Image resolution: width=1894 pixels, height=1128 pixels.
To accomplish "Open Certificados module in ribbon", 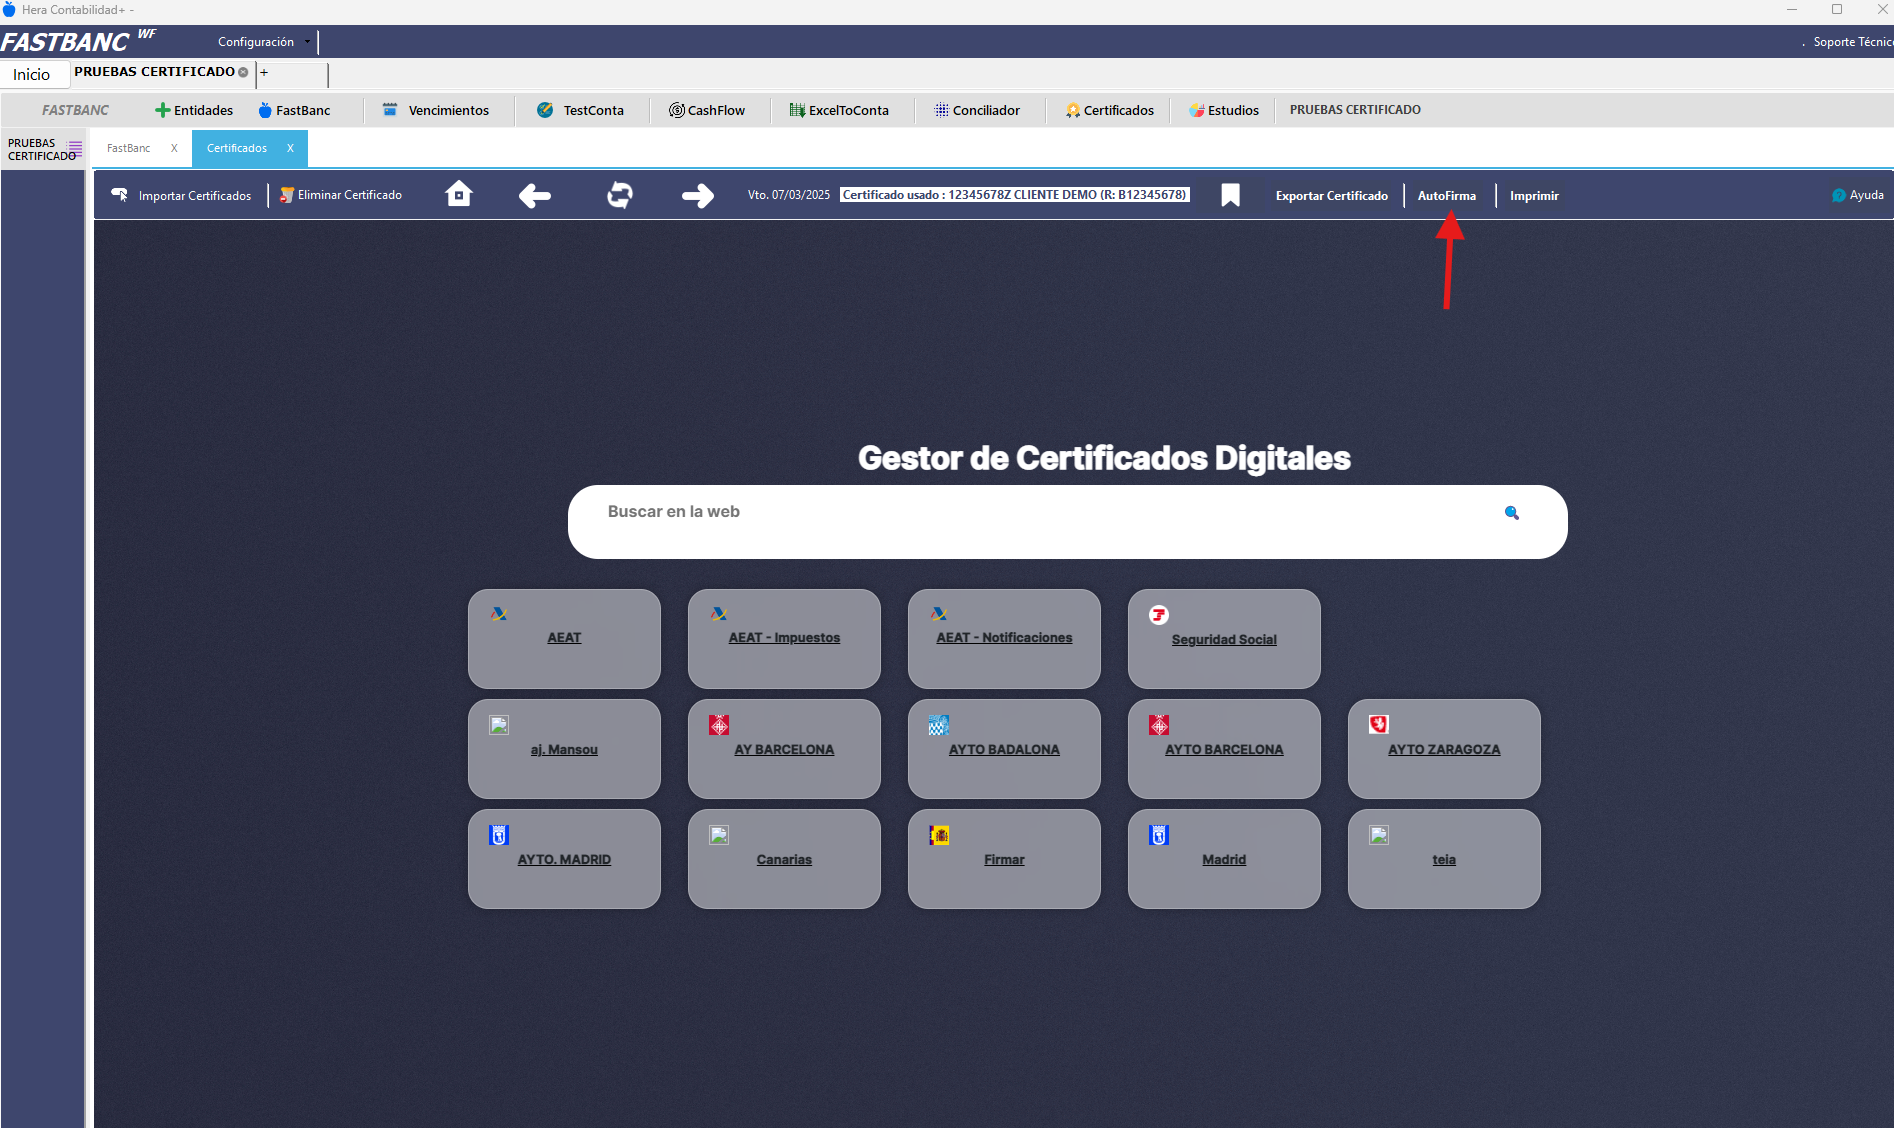I will (x=1110, y=110).
